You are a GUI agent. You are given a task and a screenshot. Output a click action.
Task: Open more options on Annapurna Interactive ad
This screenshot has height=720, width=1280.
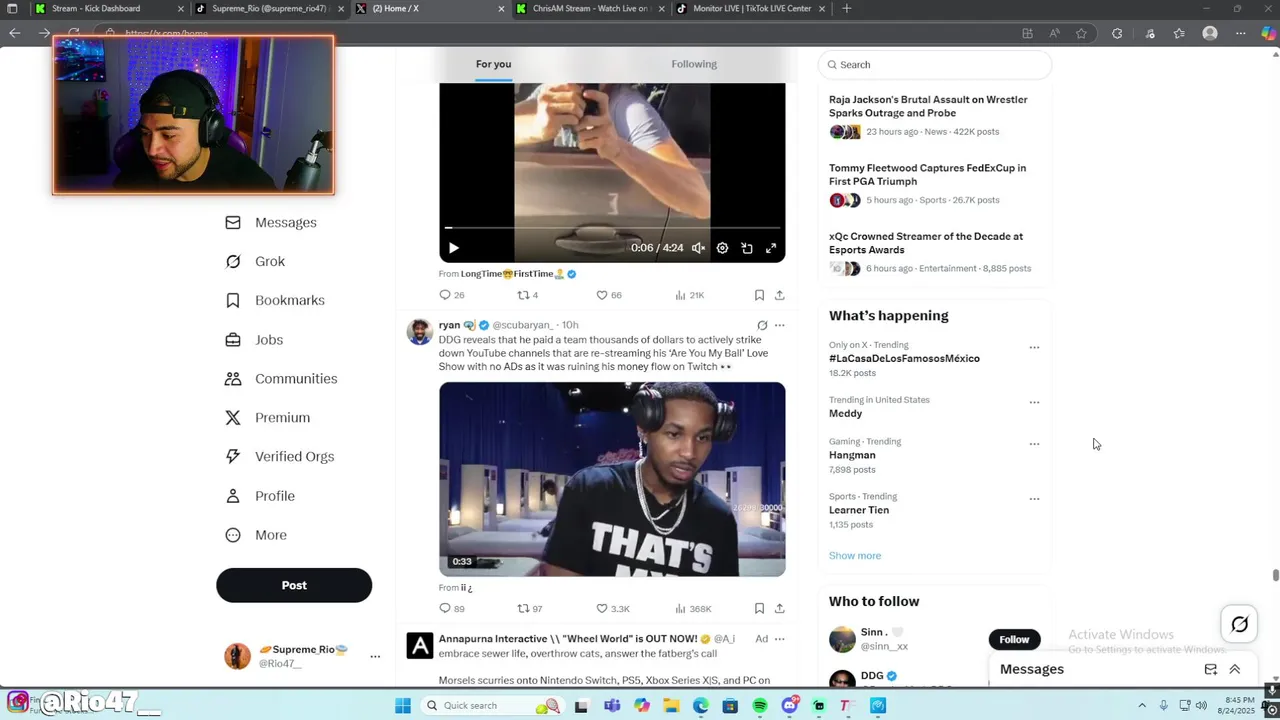(780, 639)
